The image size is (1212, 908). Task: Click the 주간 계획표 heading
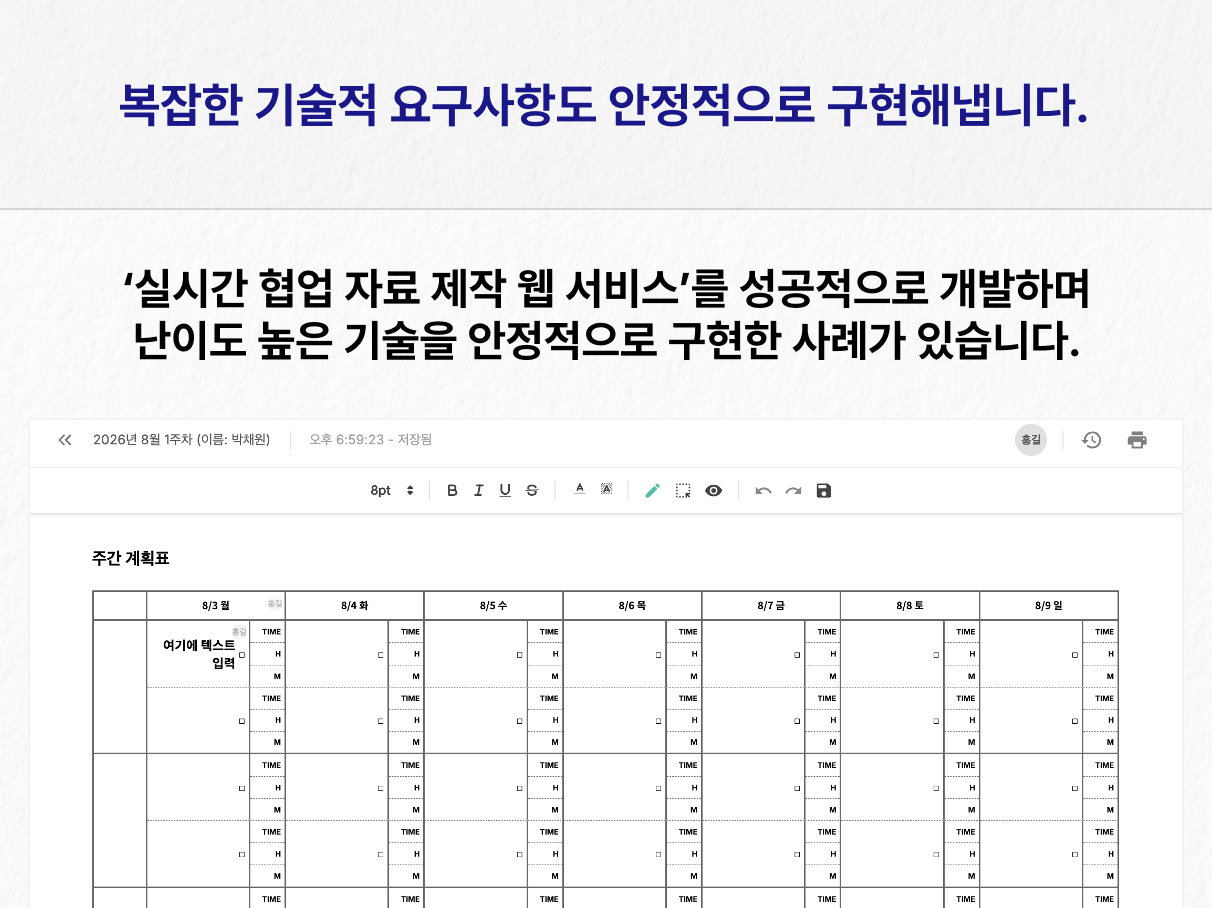click(x=131, y=559)
